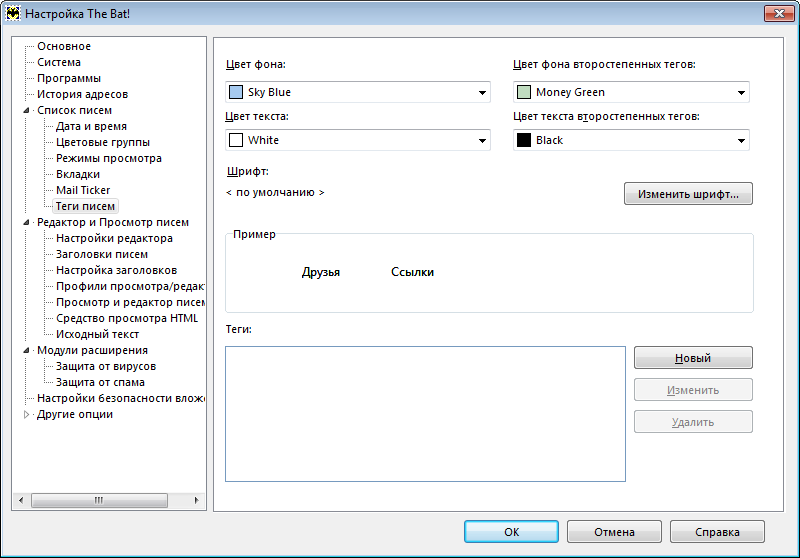Select 'Редактор и Просмотр писем' tree item
This screenshot has height=558, width=800.
(x=113, y=222)
